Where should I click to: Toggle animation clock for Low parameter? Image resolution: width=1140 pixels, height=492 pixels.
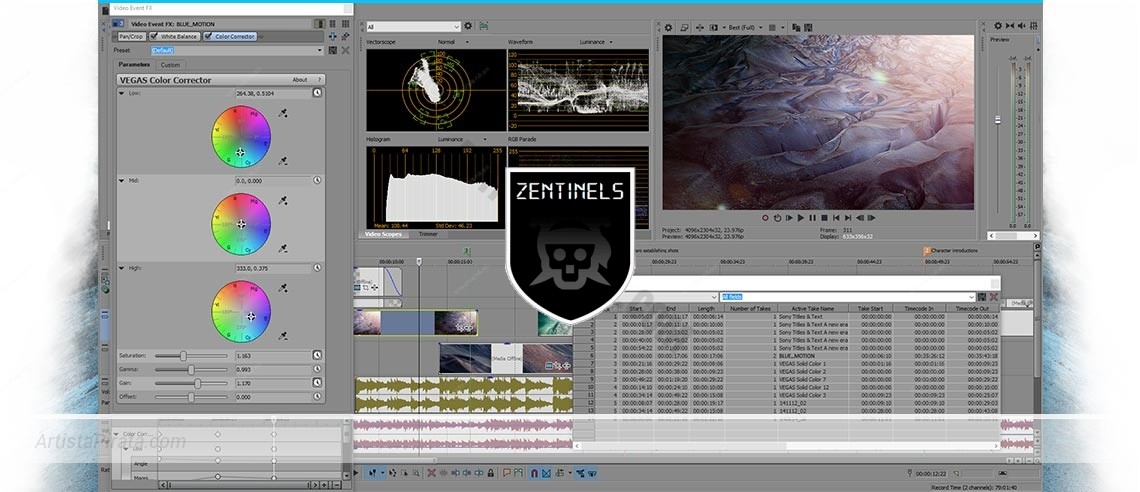tap(317, 93)
